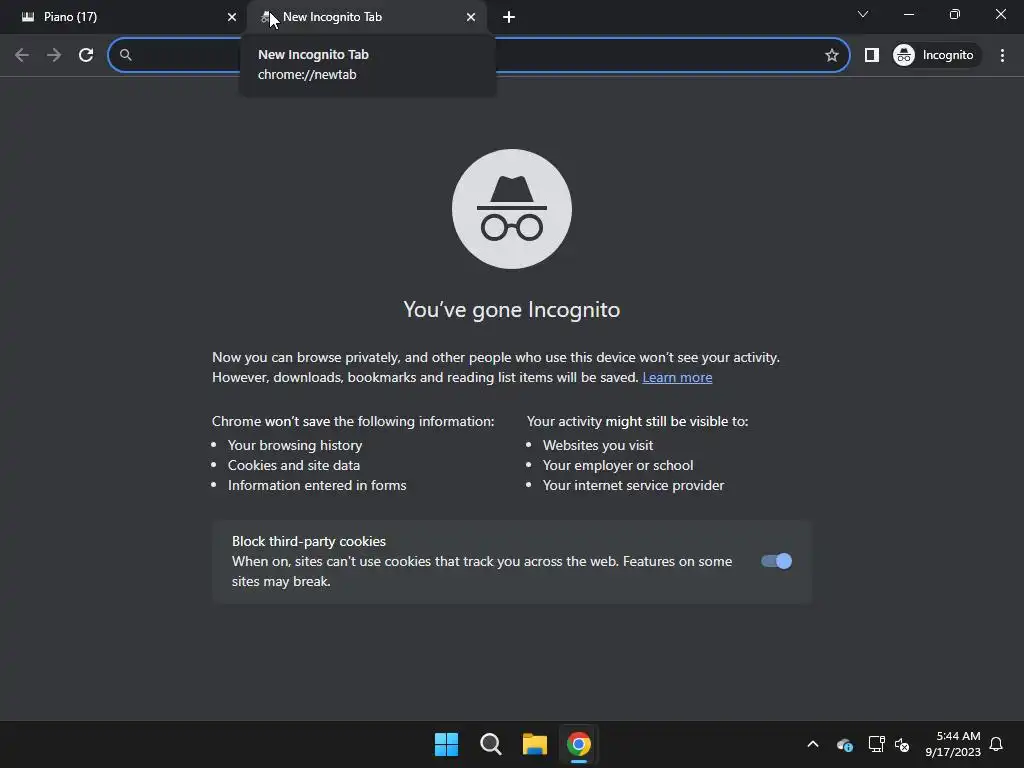1024x768 pixels.
Task: Open the Incognito profile button
Action: tap(936, 55)
